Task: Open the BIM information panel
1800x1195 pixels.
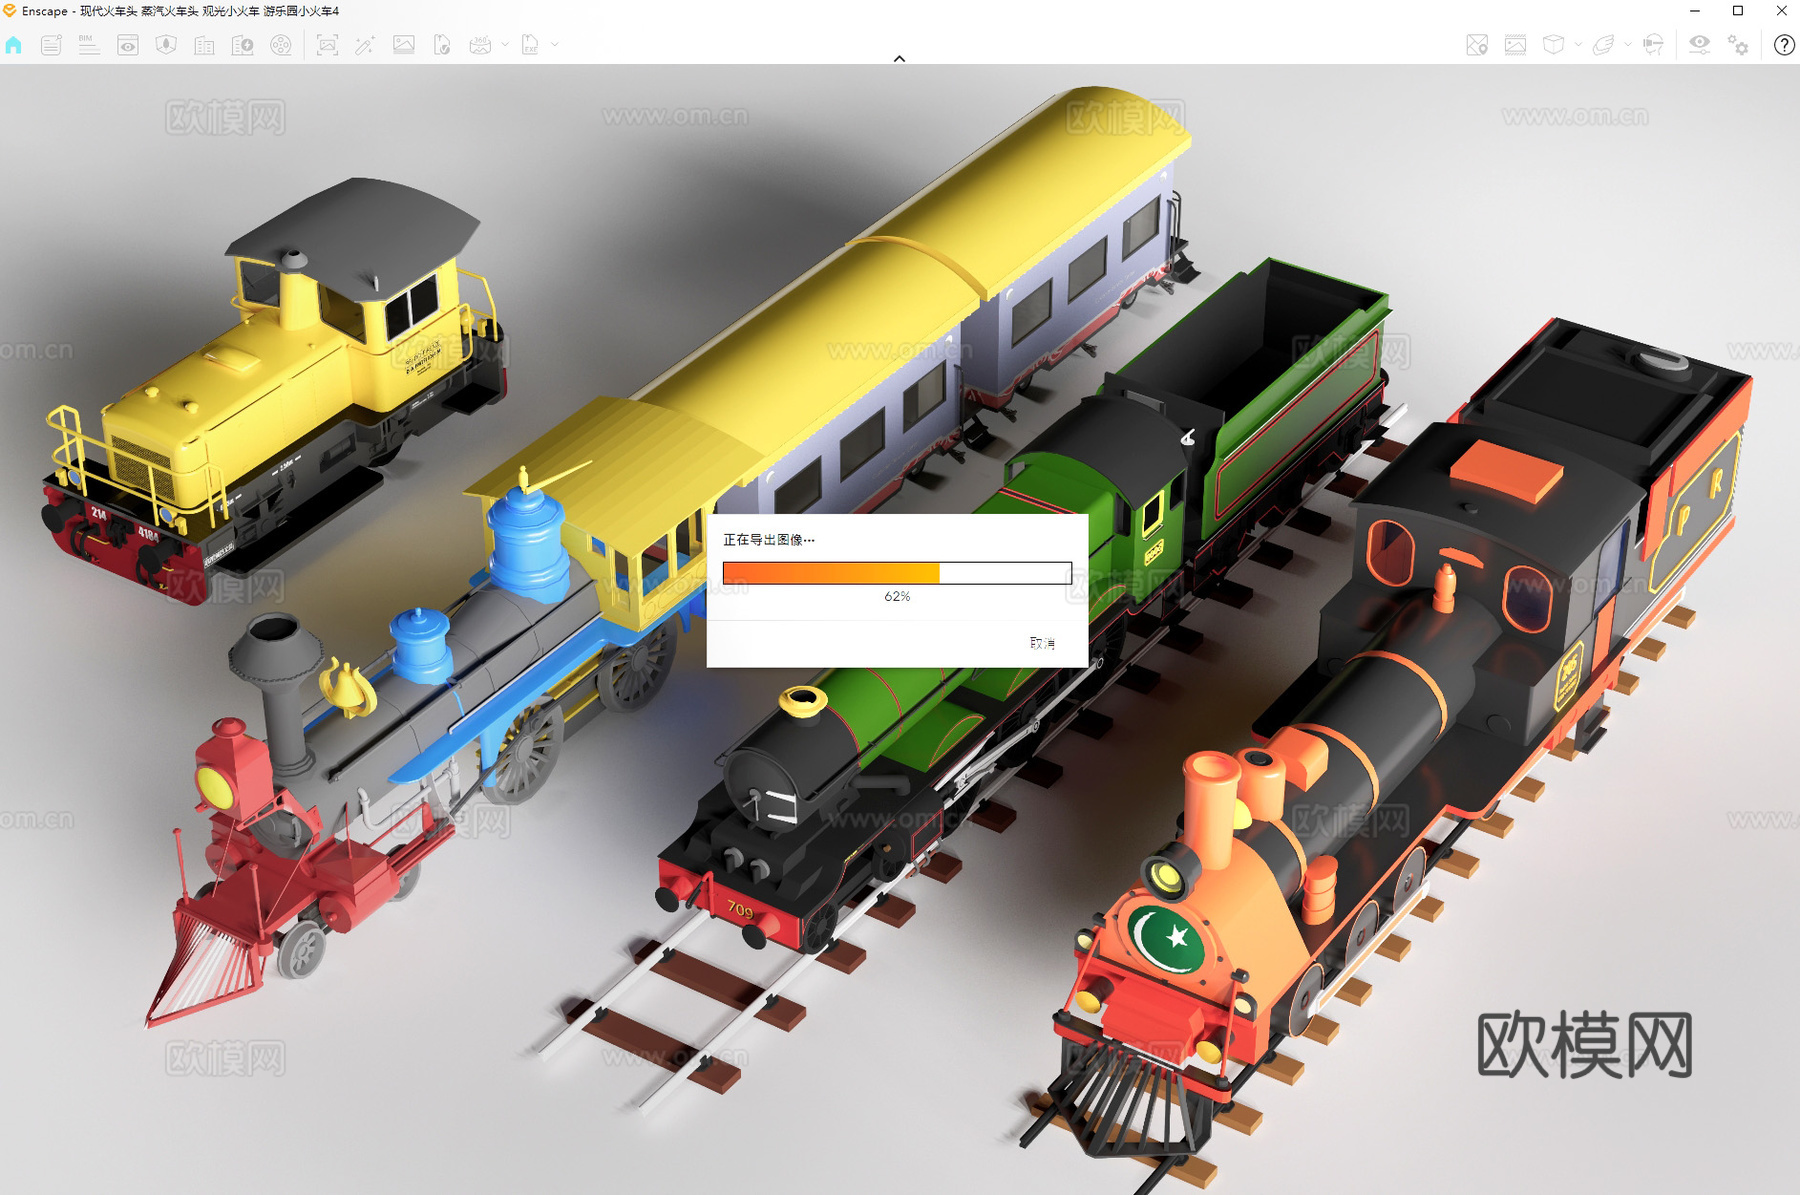Action: [x=89, y=45]
